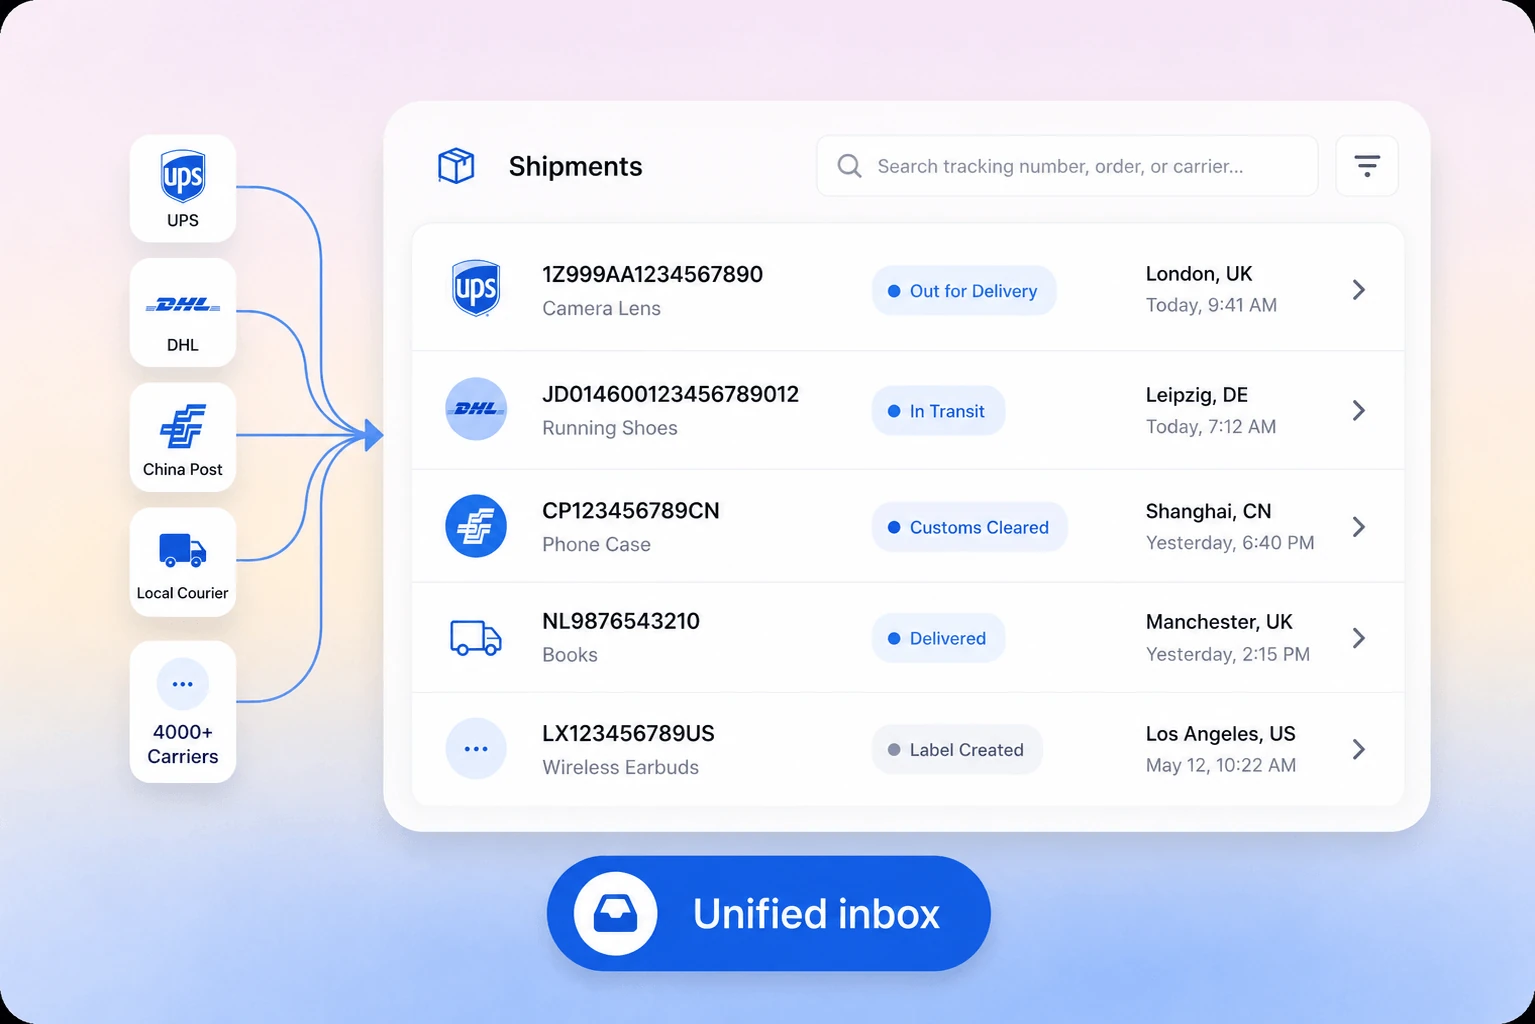Click ellipsis icon in Wireless Earbuds row
Viewport: 1535px width, 1024px height.
pos(476,749)
